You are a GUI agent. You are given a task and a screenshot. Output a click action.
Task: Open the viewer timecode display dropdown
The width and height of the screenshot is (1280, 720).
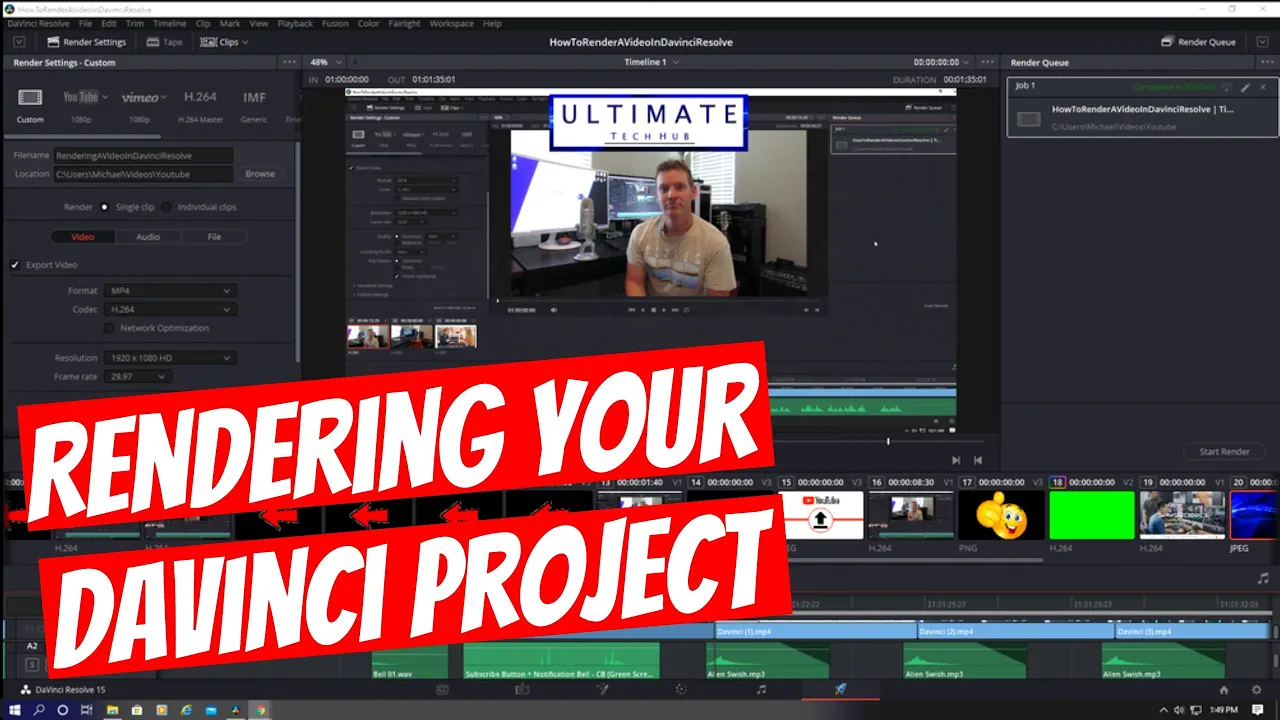point(942,62)
